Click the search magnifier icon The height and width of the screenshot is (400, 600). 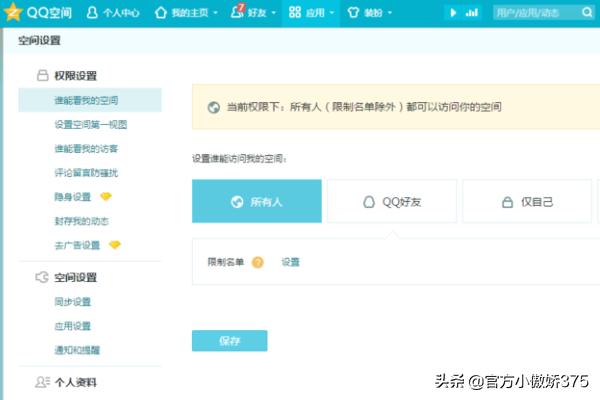587,13
